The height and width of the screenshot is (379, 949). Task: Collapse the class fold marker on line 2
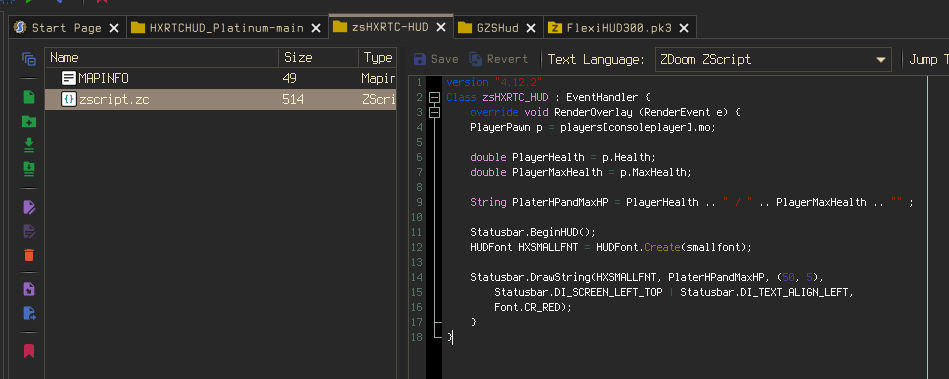pyautogui.click(x=434, y=97)
